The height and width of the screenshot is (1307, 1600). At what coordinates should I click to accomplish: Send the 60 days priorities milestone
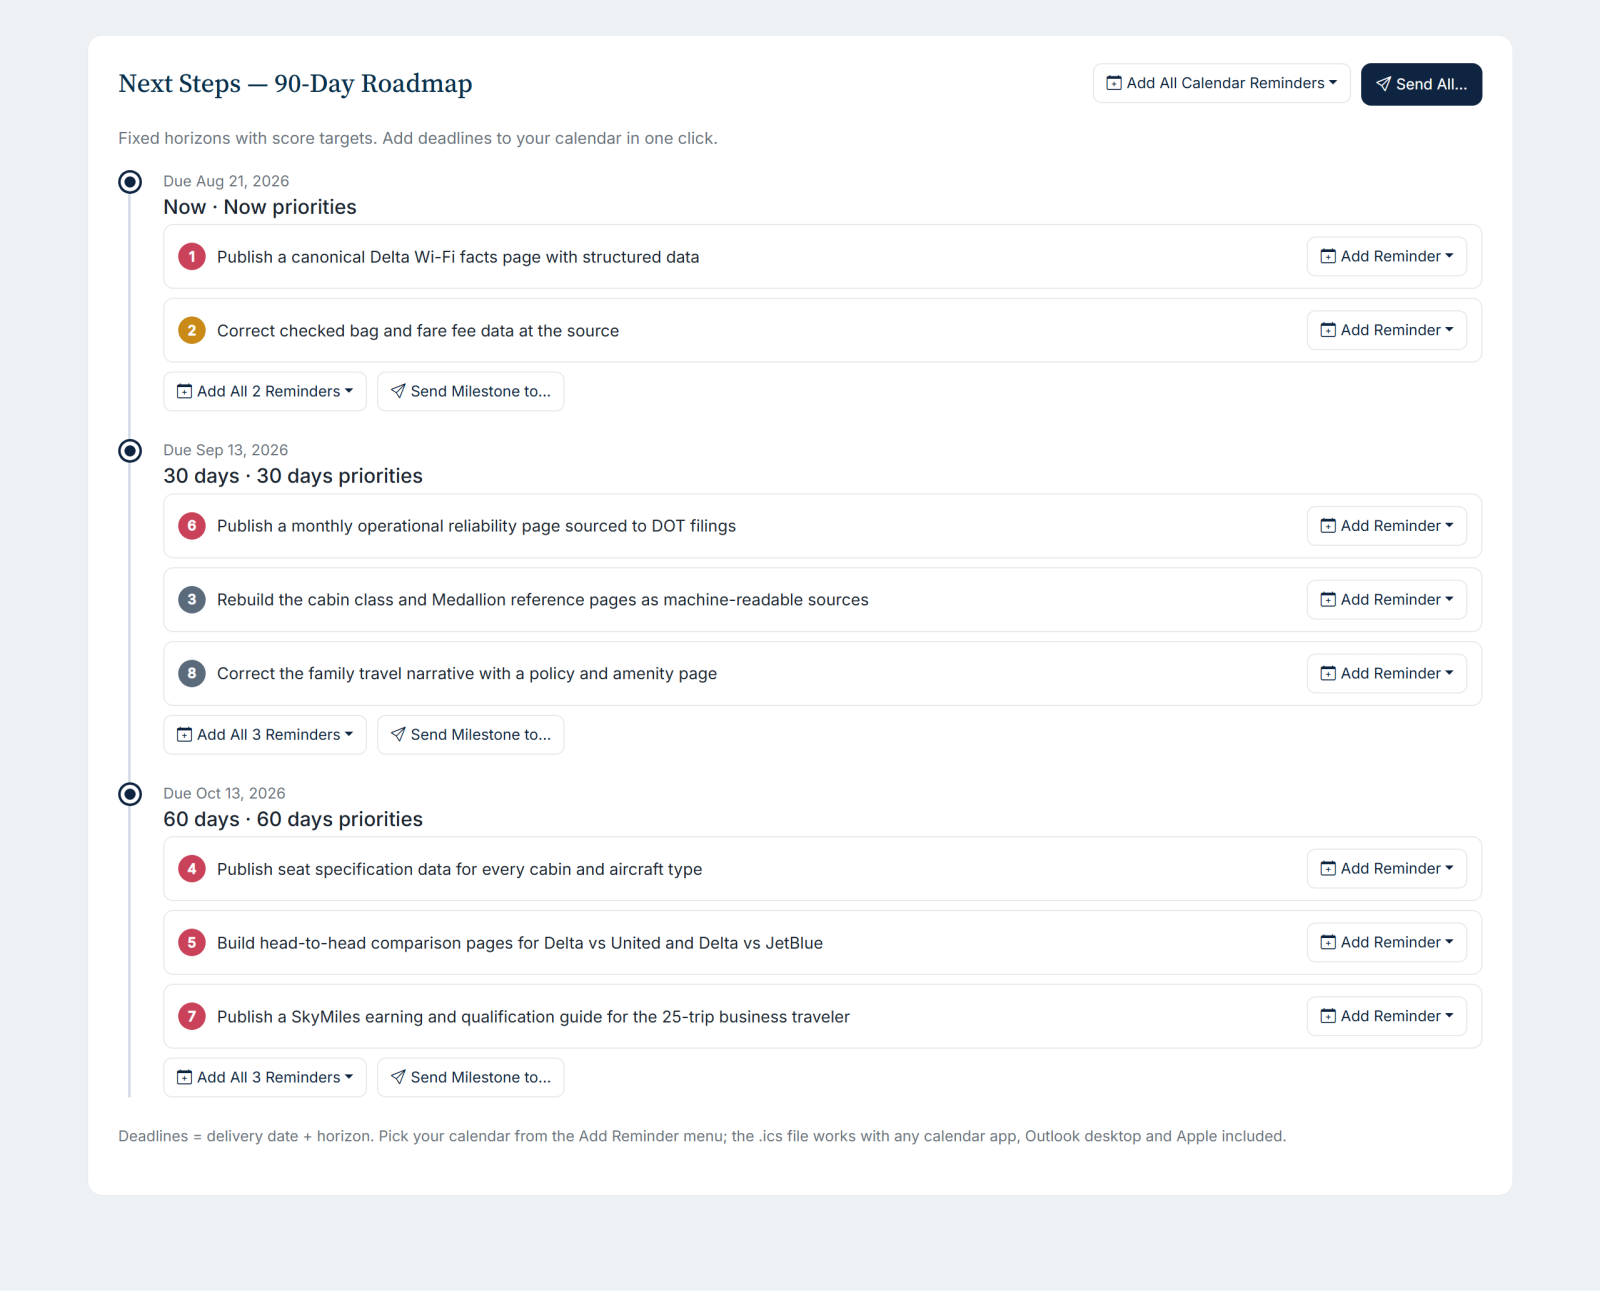pos(470,1078)
